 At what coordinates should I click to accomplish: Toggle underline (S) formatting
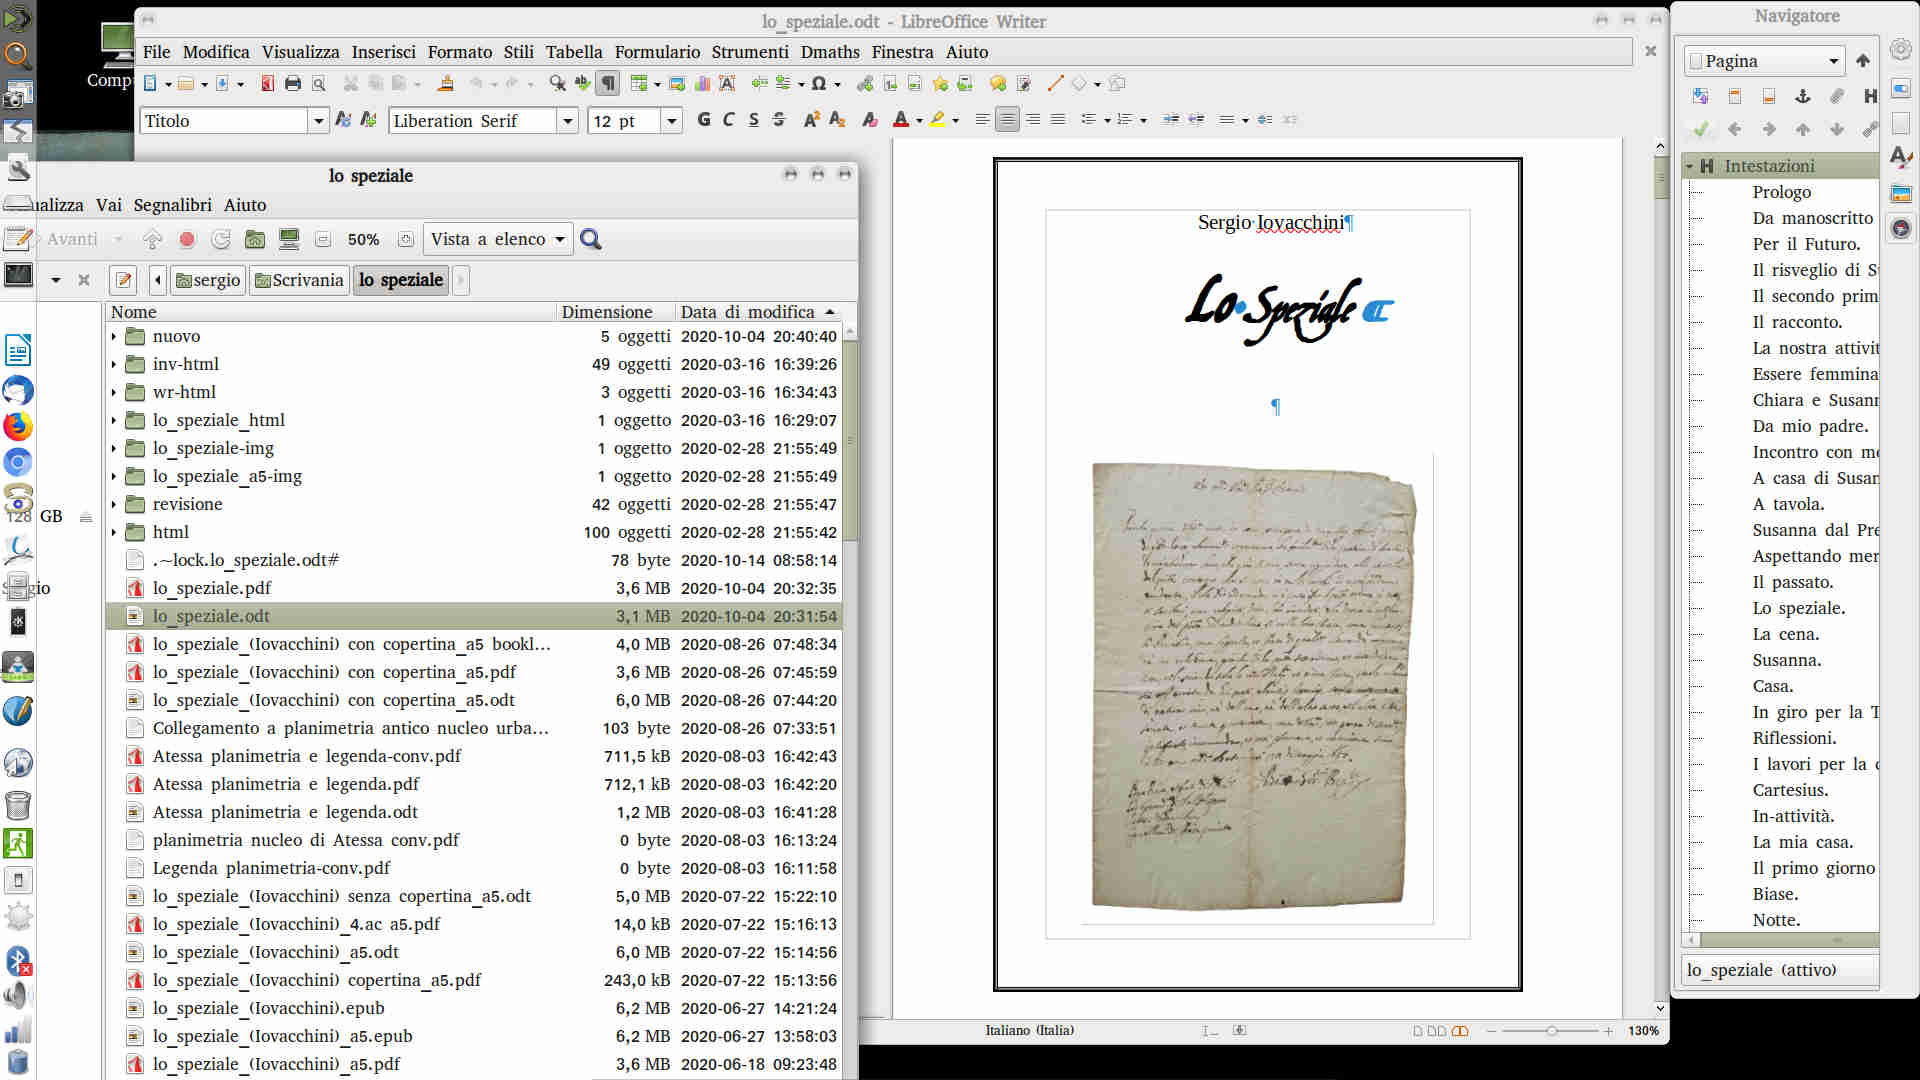coord(754,120)
